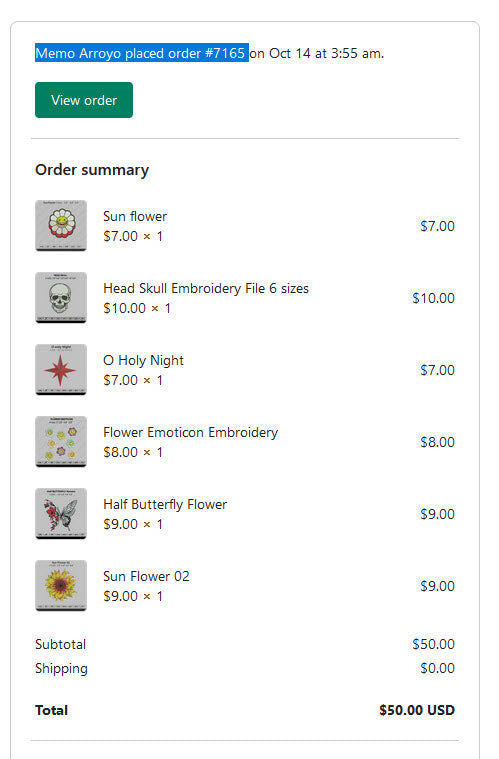Click the View order button
The width and height of the screenshot is (499, 759).
[84, 100]
